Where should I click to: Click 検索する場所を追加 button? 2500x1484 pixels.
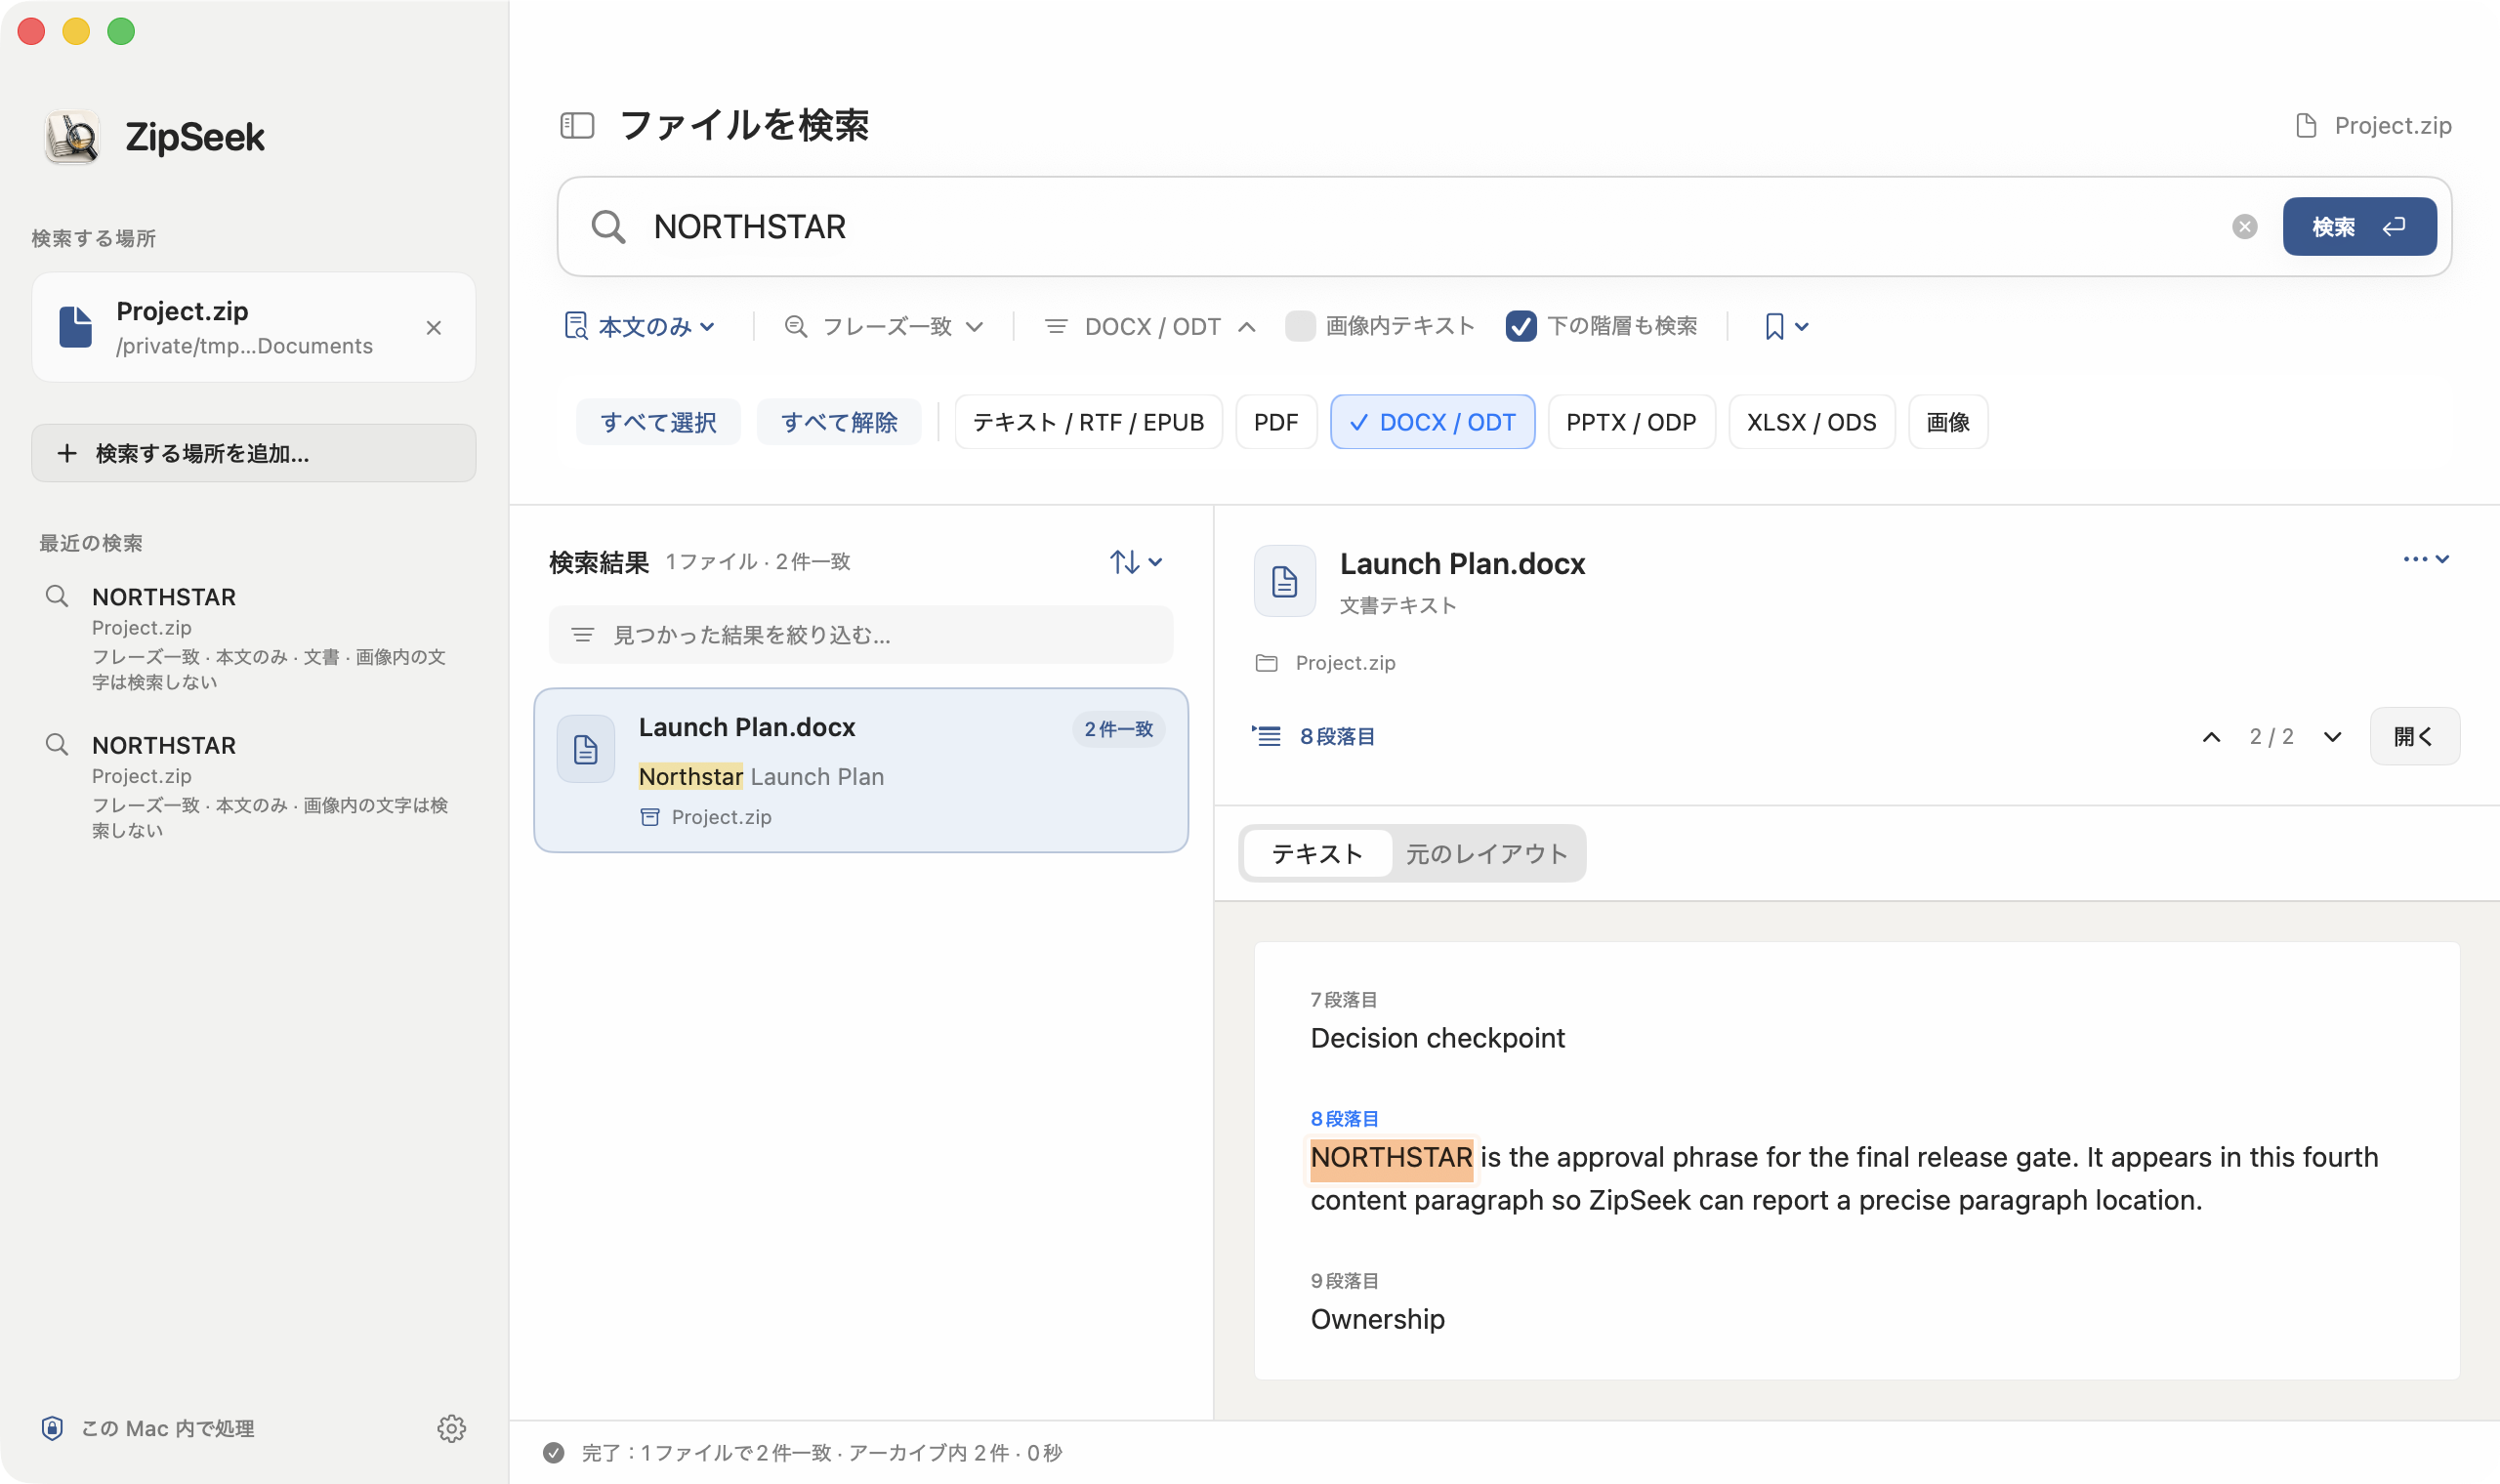click(x=253, y=453)
